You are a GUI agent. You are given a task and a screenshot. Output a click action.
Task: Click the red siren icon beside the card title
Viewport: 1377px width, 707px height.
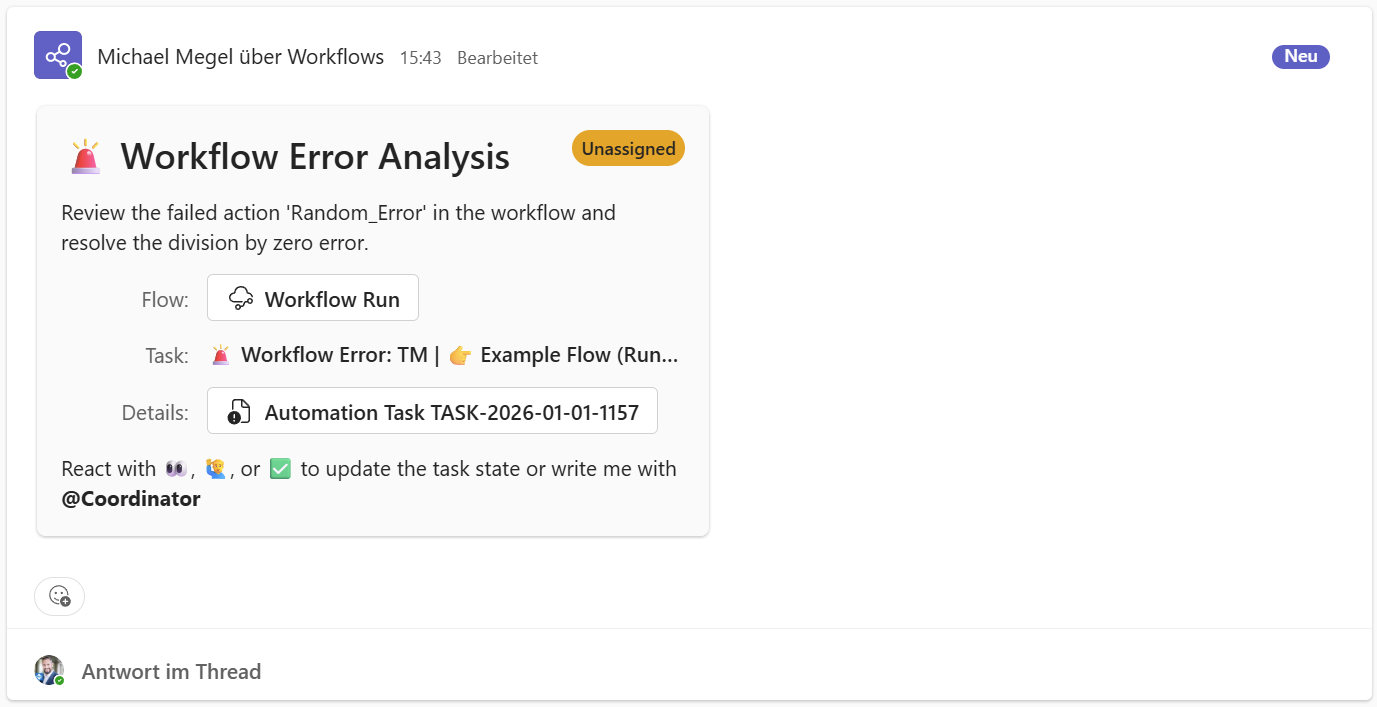click(x=86, y=157)
